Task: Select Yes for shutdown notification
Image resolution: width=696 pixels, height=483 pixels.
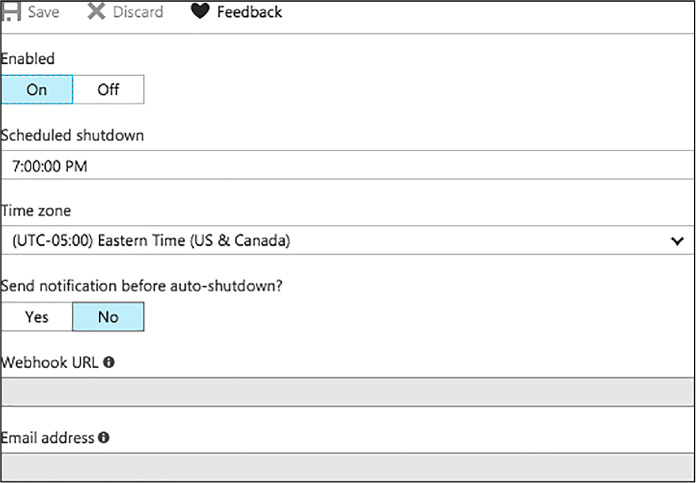Action: click(x=37, y=317)
